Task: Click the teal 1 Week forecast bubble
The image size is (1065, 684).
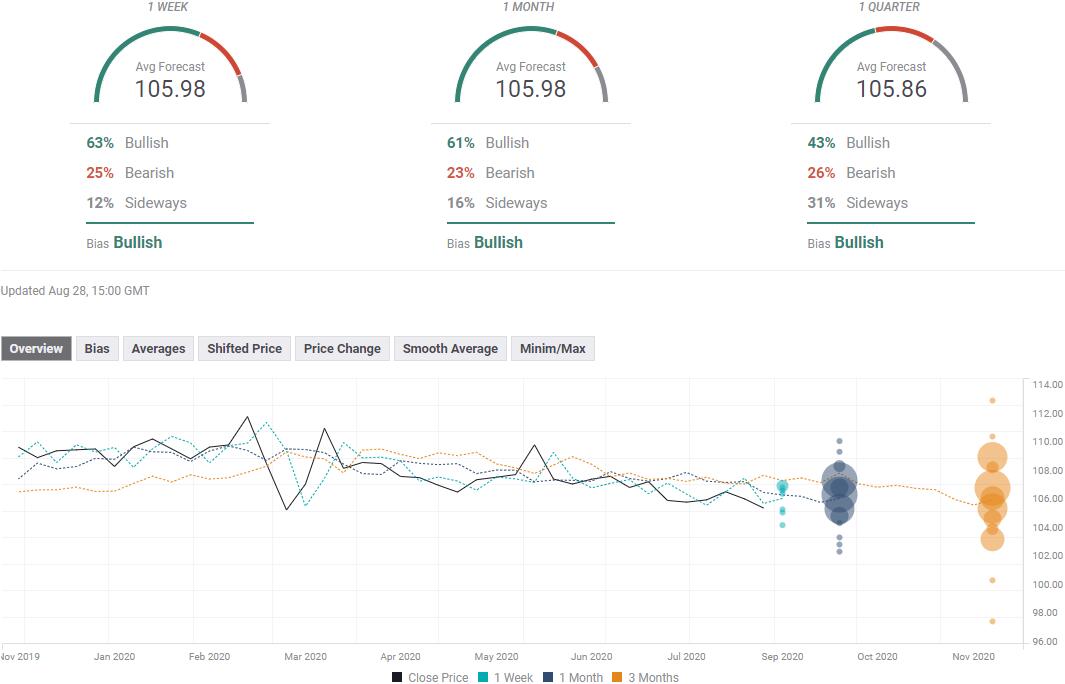Action: tap(782, 487)
